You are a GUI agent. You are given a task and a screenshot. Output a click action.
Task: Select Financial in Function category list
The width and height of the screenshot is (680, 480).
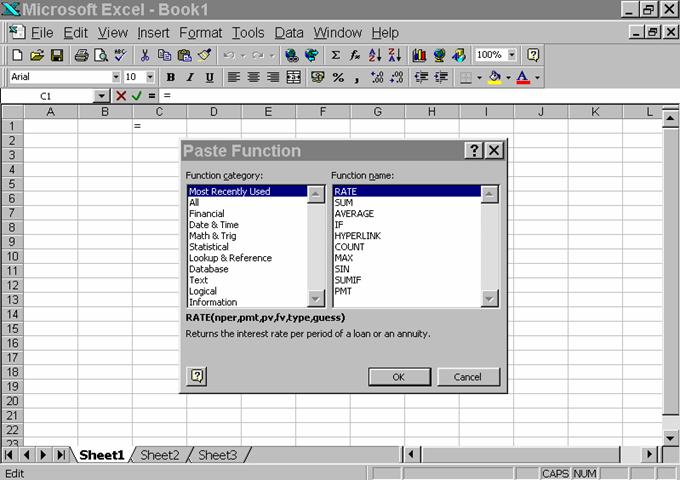207,213
